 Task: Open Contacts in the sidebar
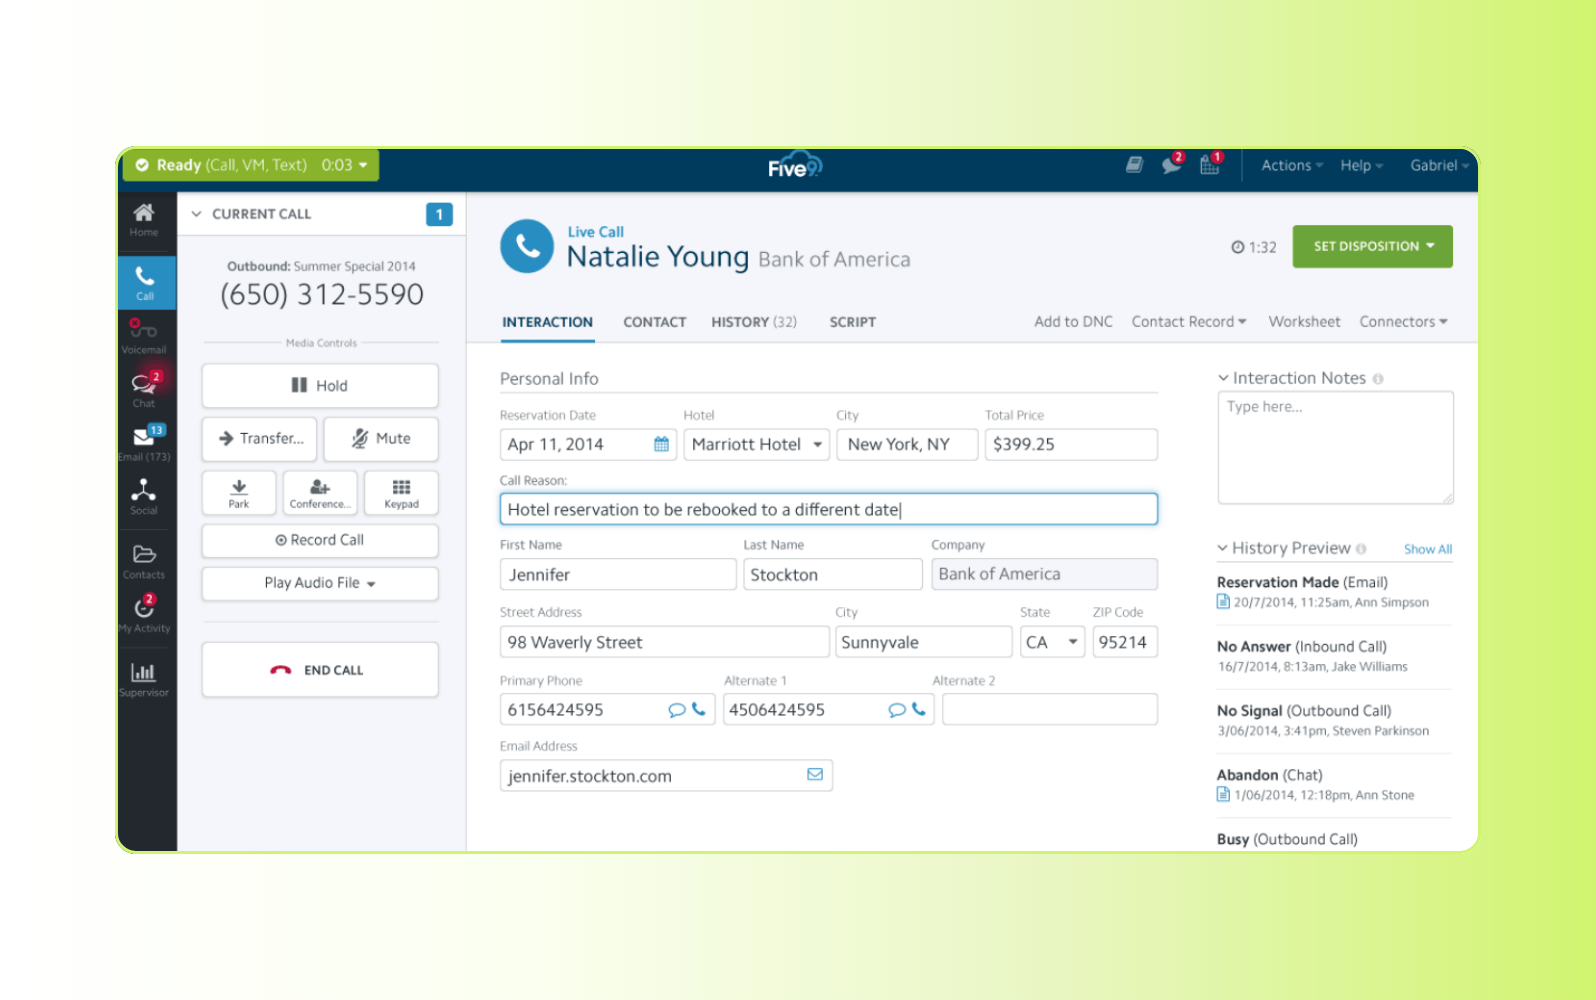click(x=144, y=561)
